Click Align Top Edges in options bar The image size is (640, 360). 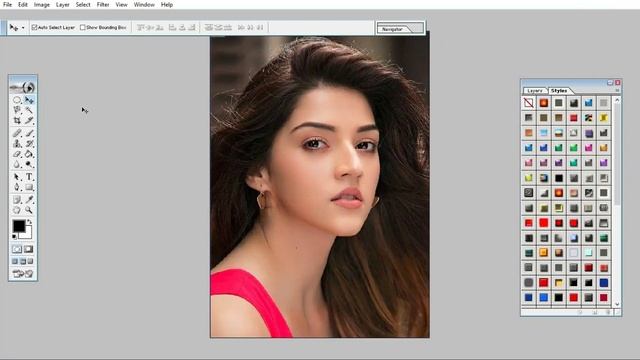[140, 27]
